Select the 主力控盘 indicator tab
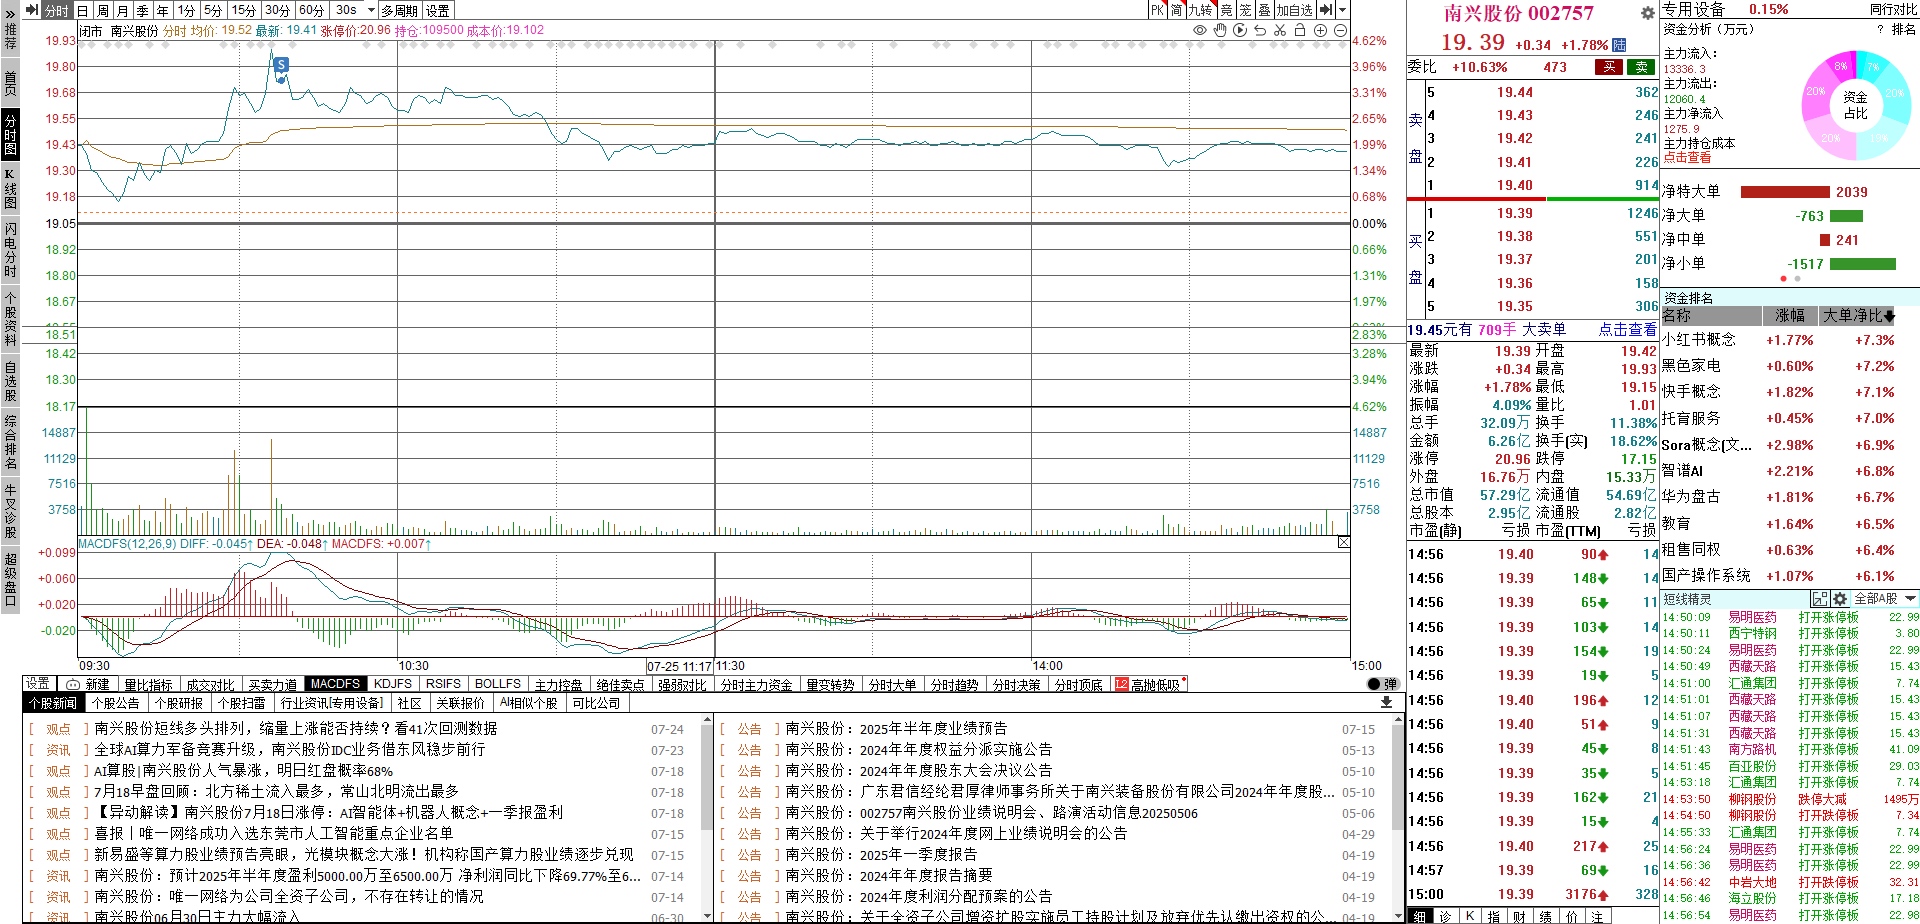This screenshot has width=1920, height=924. (558, 684)
